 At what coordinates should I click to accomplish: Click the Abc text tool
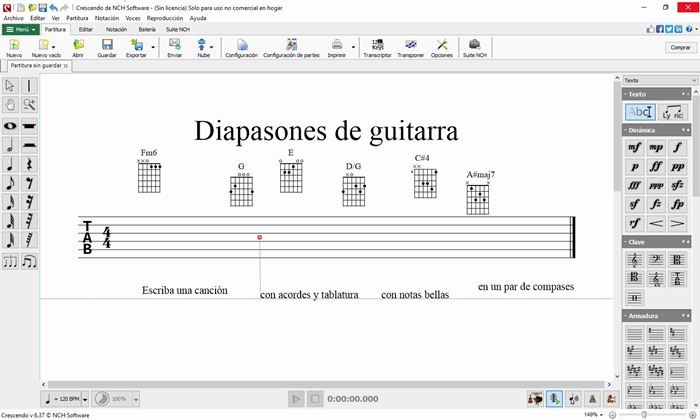[640, 112]
